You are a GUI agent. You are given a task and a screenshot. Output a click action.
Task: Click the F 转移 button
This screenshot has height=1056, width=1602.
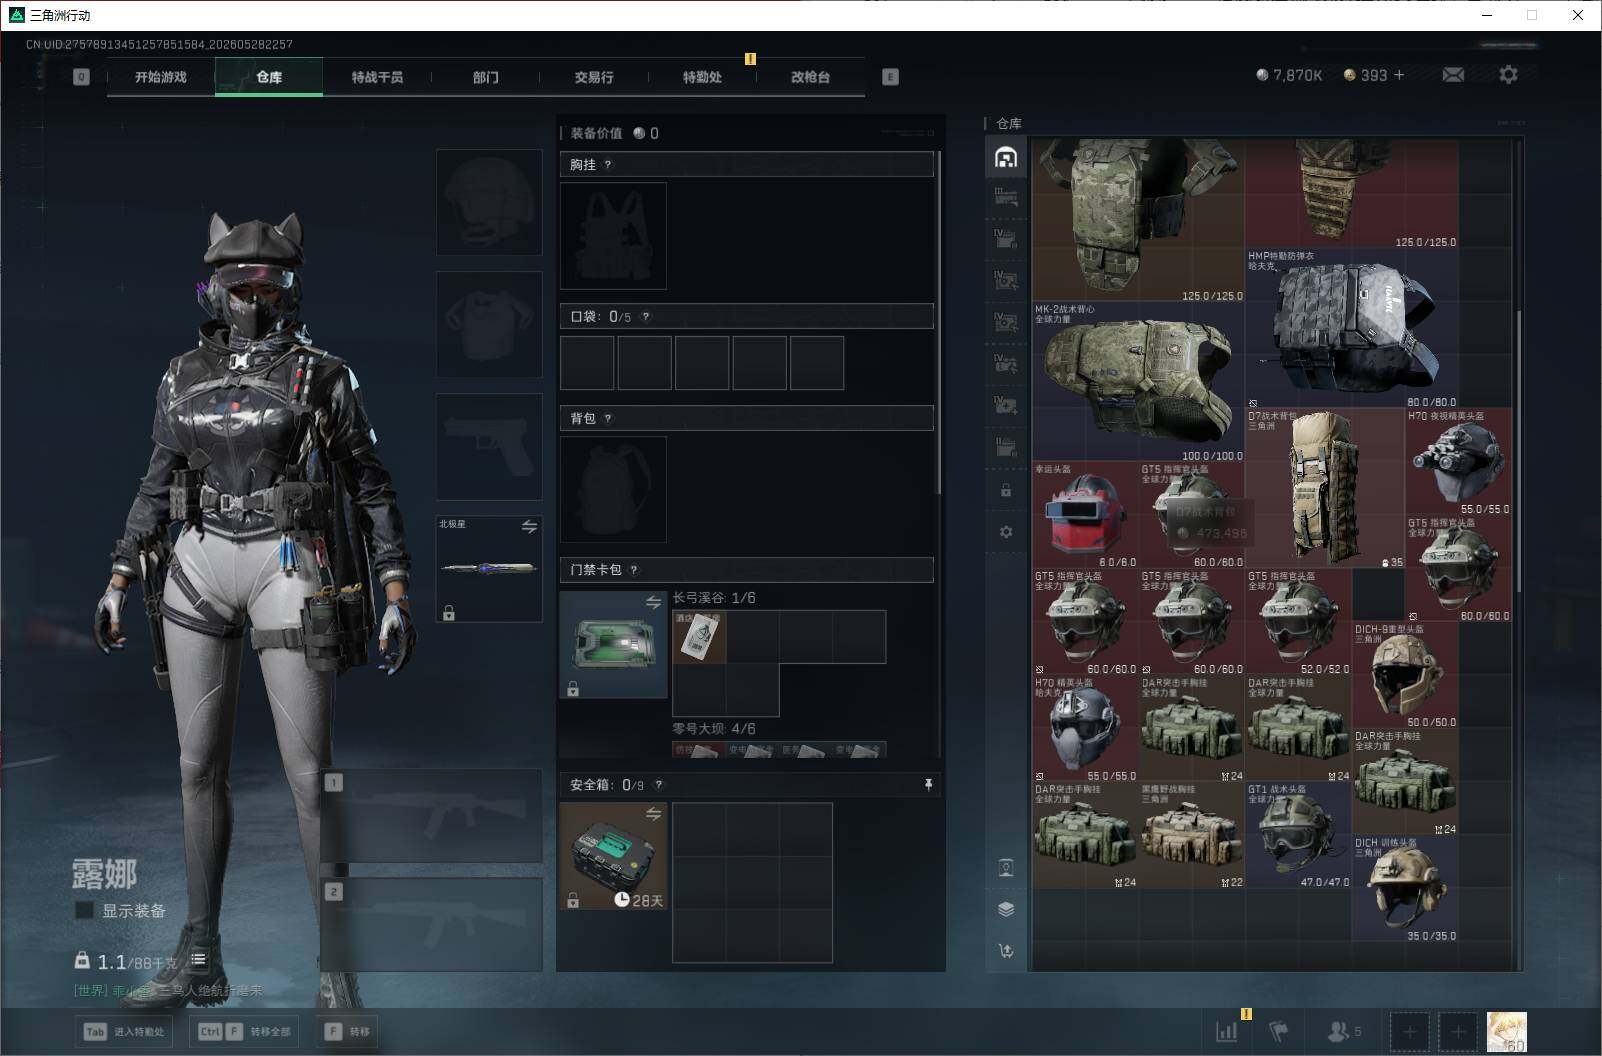(x=348, y=1031)
